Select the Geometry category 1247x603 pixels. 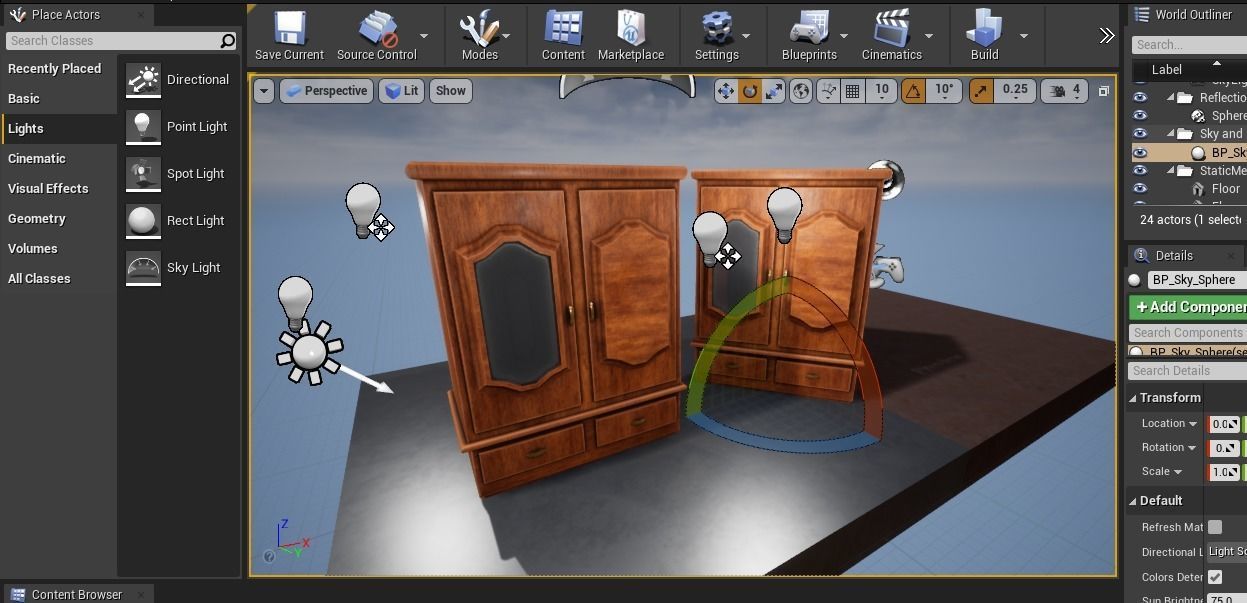(37, 219)
